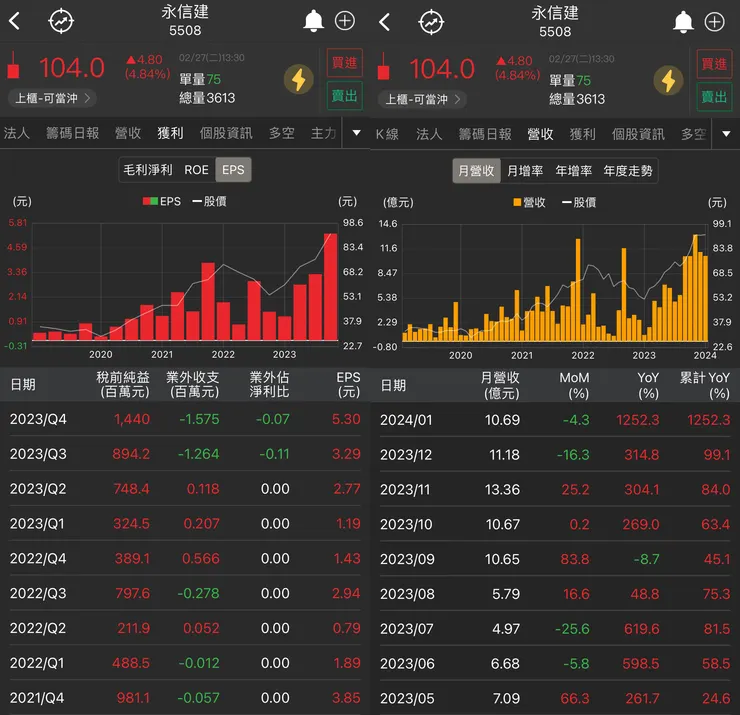
Task: Select 營收 tab in right panel
Action: (x=540, y=134)
